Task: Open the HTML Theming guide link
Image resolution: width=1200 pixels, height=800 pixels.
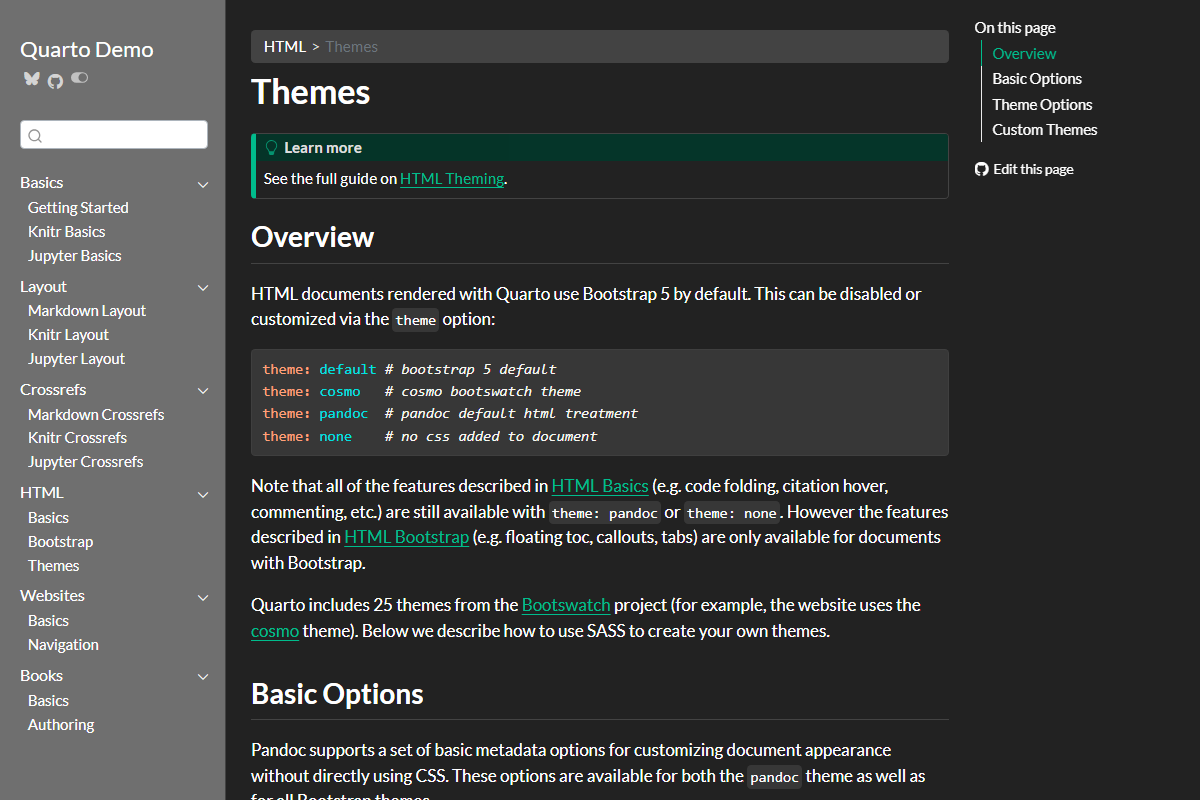Action: (451, 178)
